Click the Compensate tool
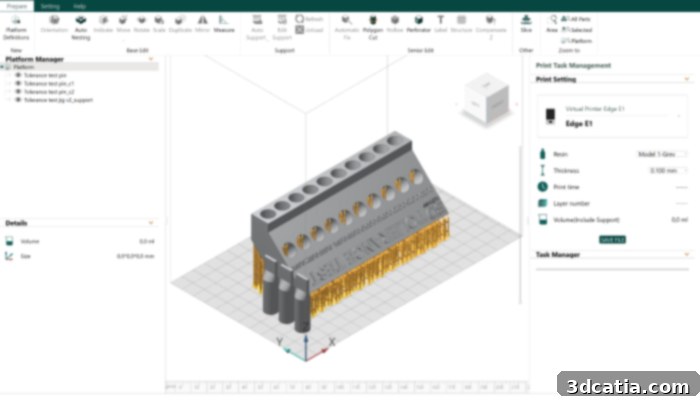Viewport: 700px width, 400px height. pyautogui.click(x=491, y=27)
